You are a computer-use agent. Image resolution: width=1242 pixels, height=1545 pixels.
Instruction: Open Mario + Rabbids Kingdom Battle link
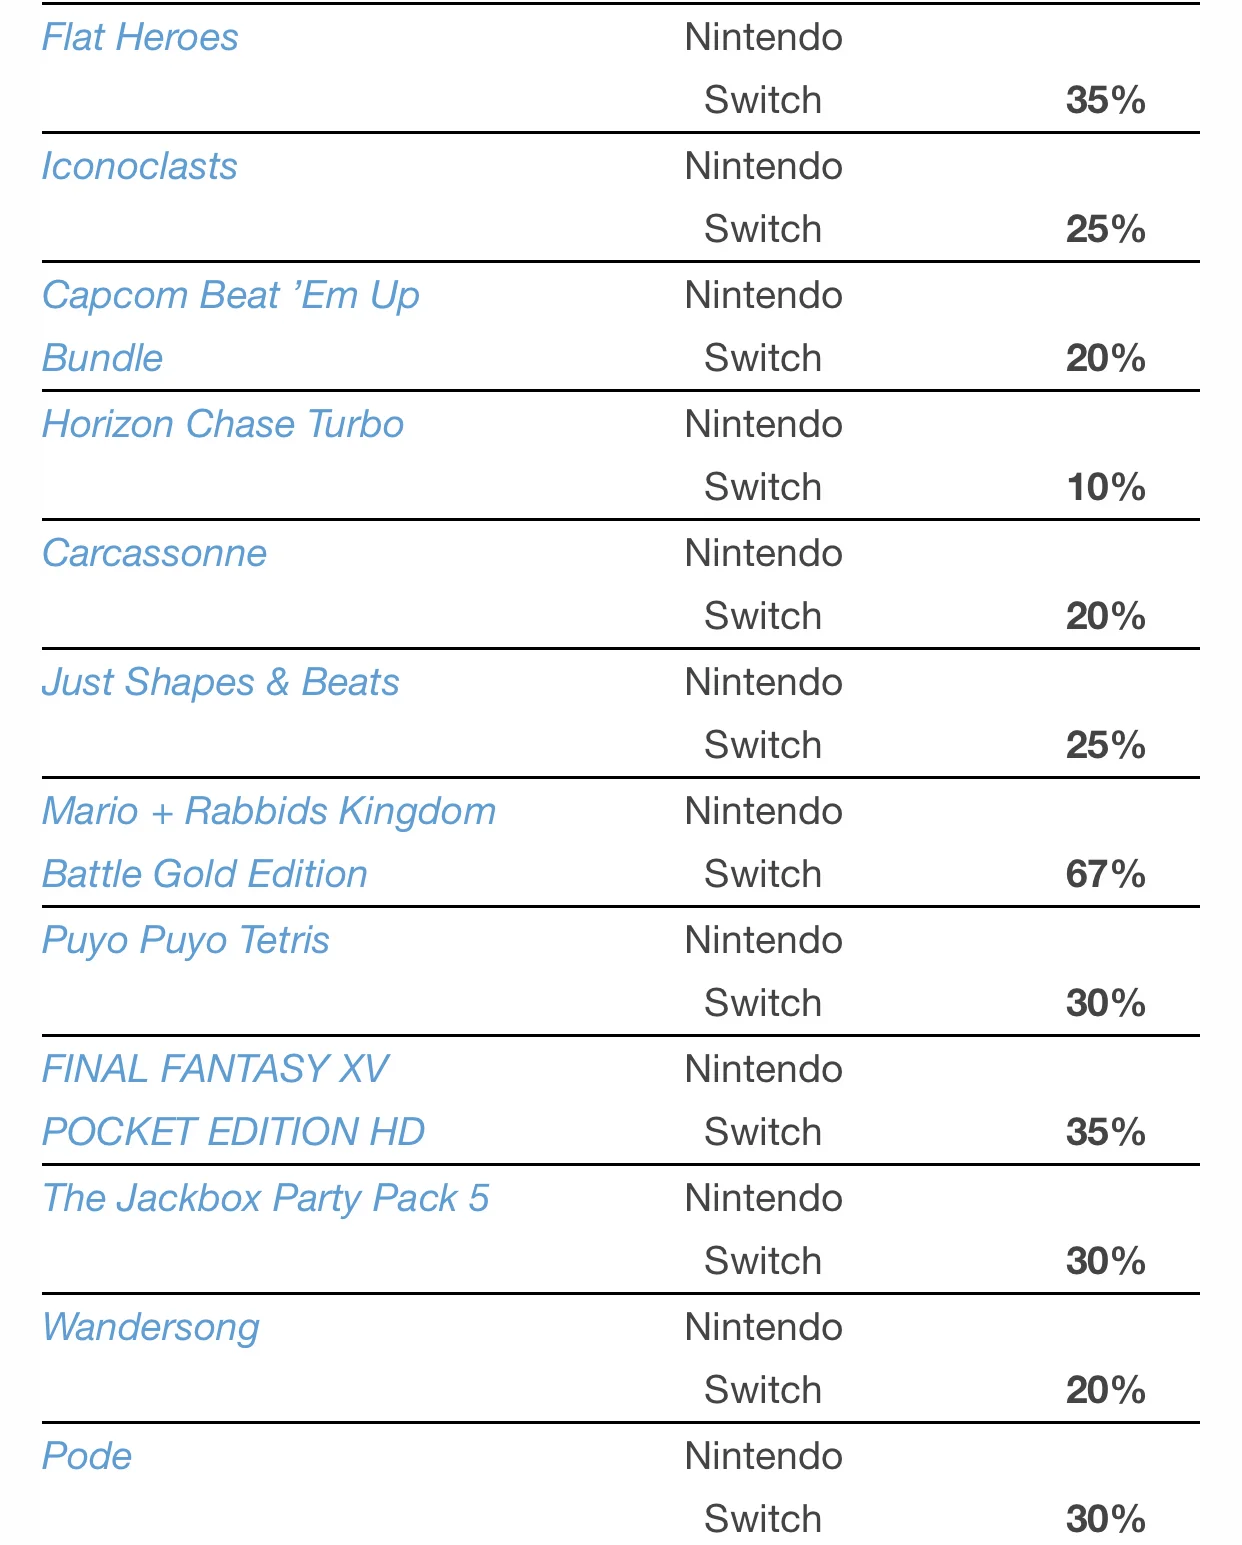point(269,843)
